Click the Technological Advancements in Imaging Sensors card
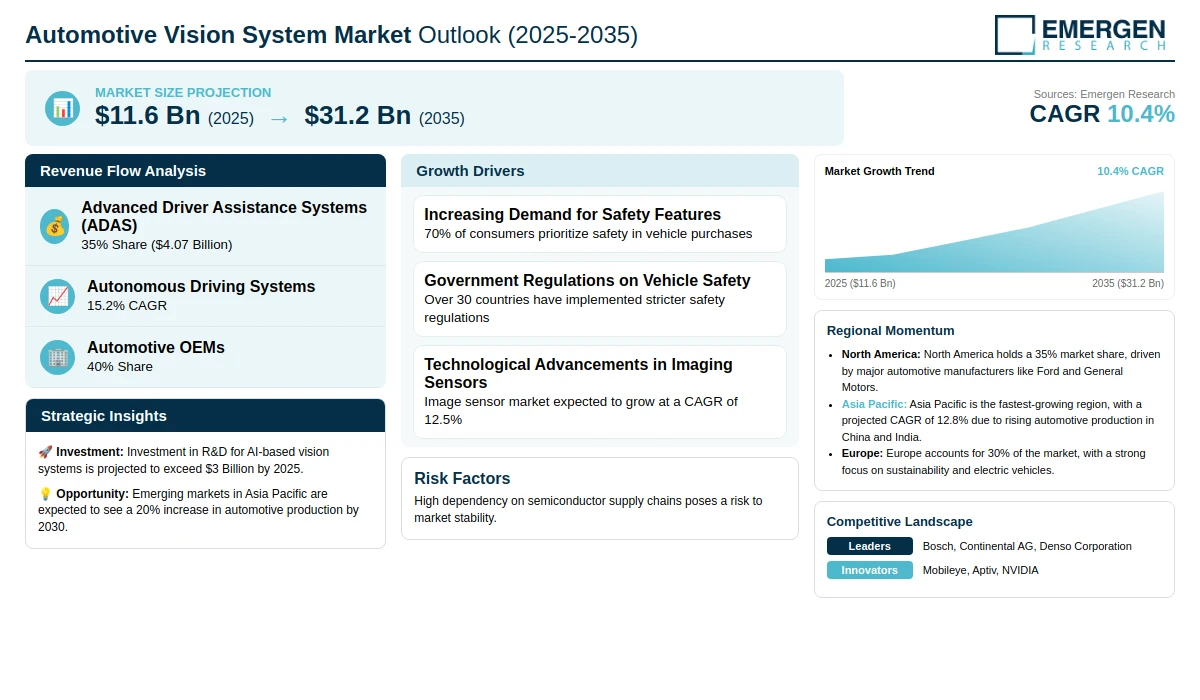 point(600,392)
